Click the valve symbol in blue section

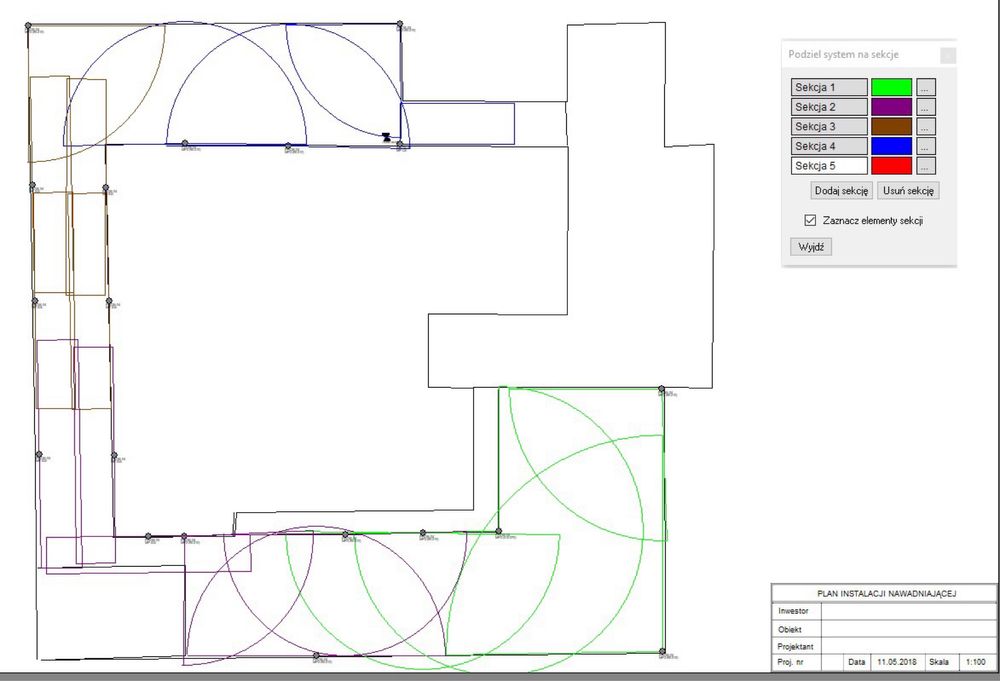click(x=386, y=137)
